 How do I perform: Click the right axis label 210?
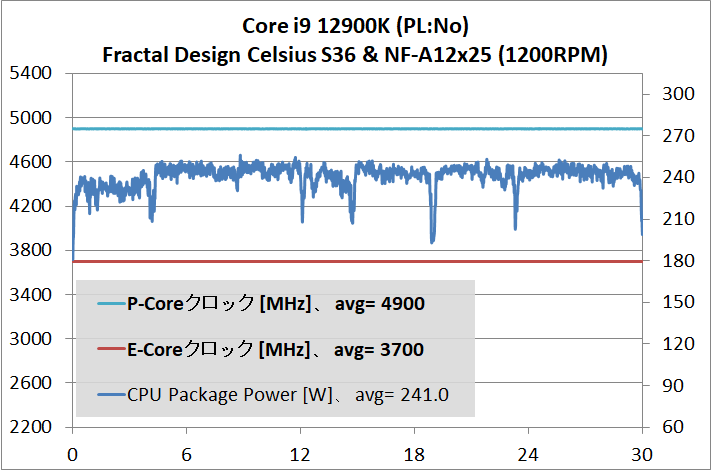coord(678,219)
